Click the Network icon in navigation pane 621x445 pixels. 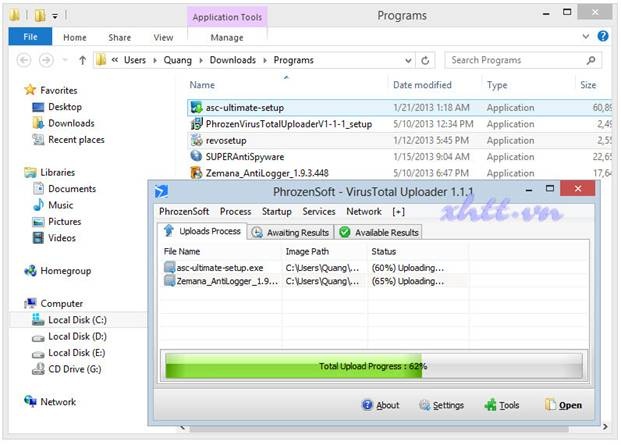30,401
